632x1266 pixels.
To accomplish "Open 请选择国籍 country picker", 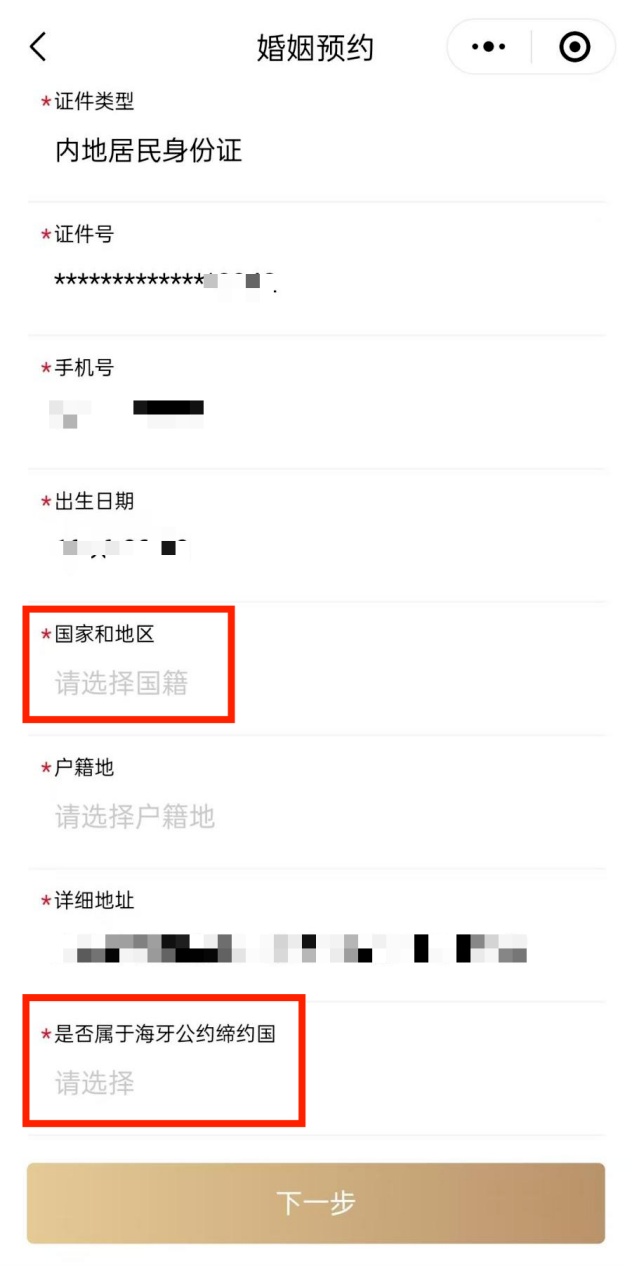I will (x=121, y=684).
